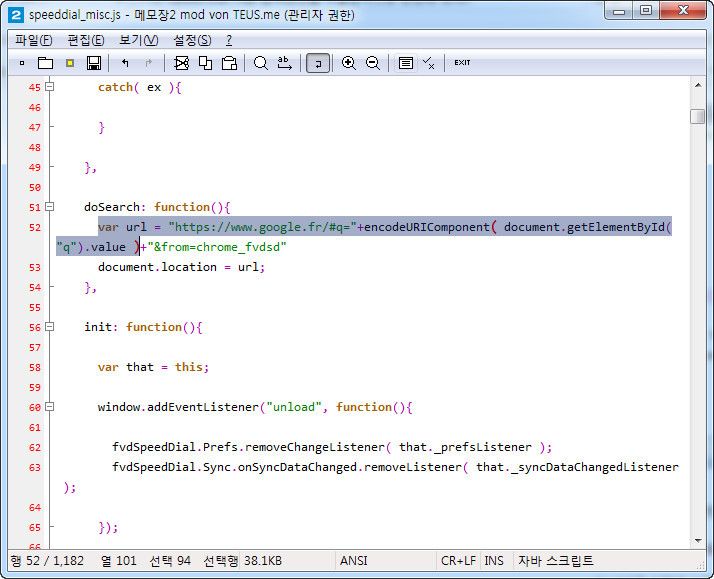Click the scrollbar down arrow
Image resolution: width=714 pixels, height=579 pixels.
pyautogui.click(x=698, y=541)
